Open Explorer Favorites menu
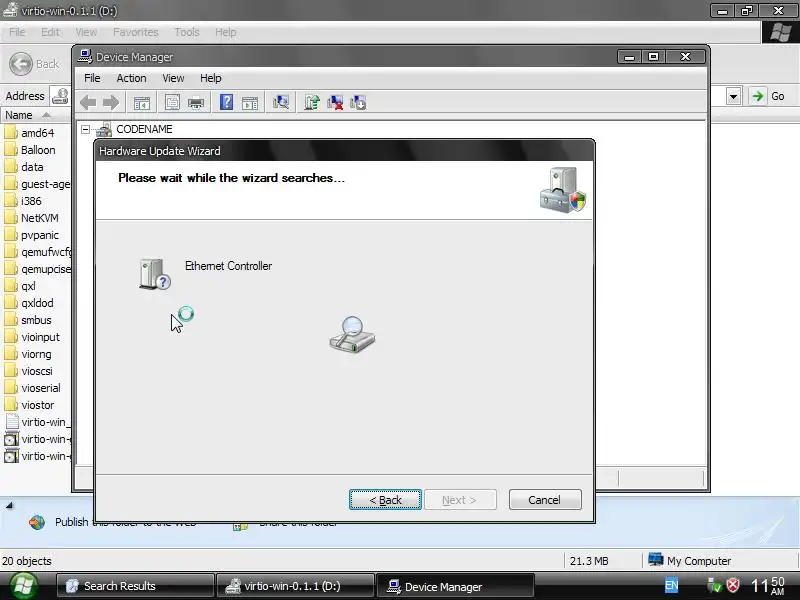The height and width of the screenshot is (600, 800). [x=136, y=32]
